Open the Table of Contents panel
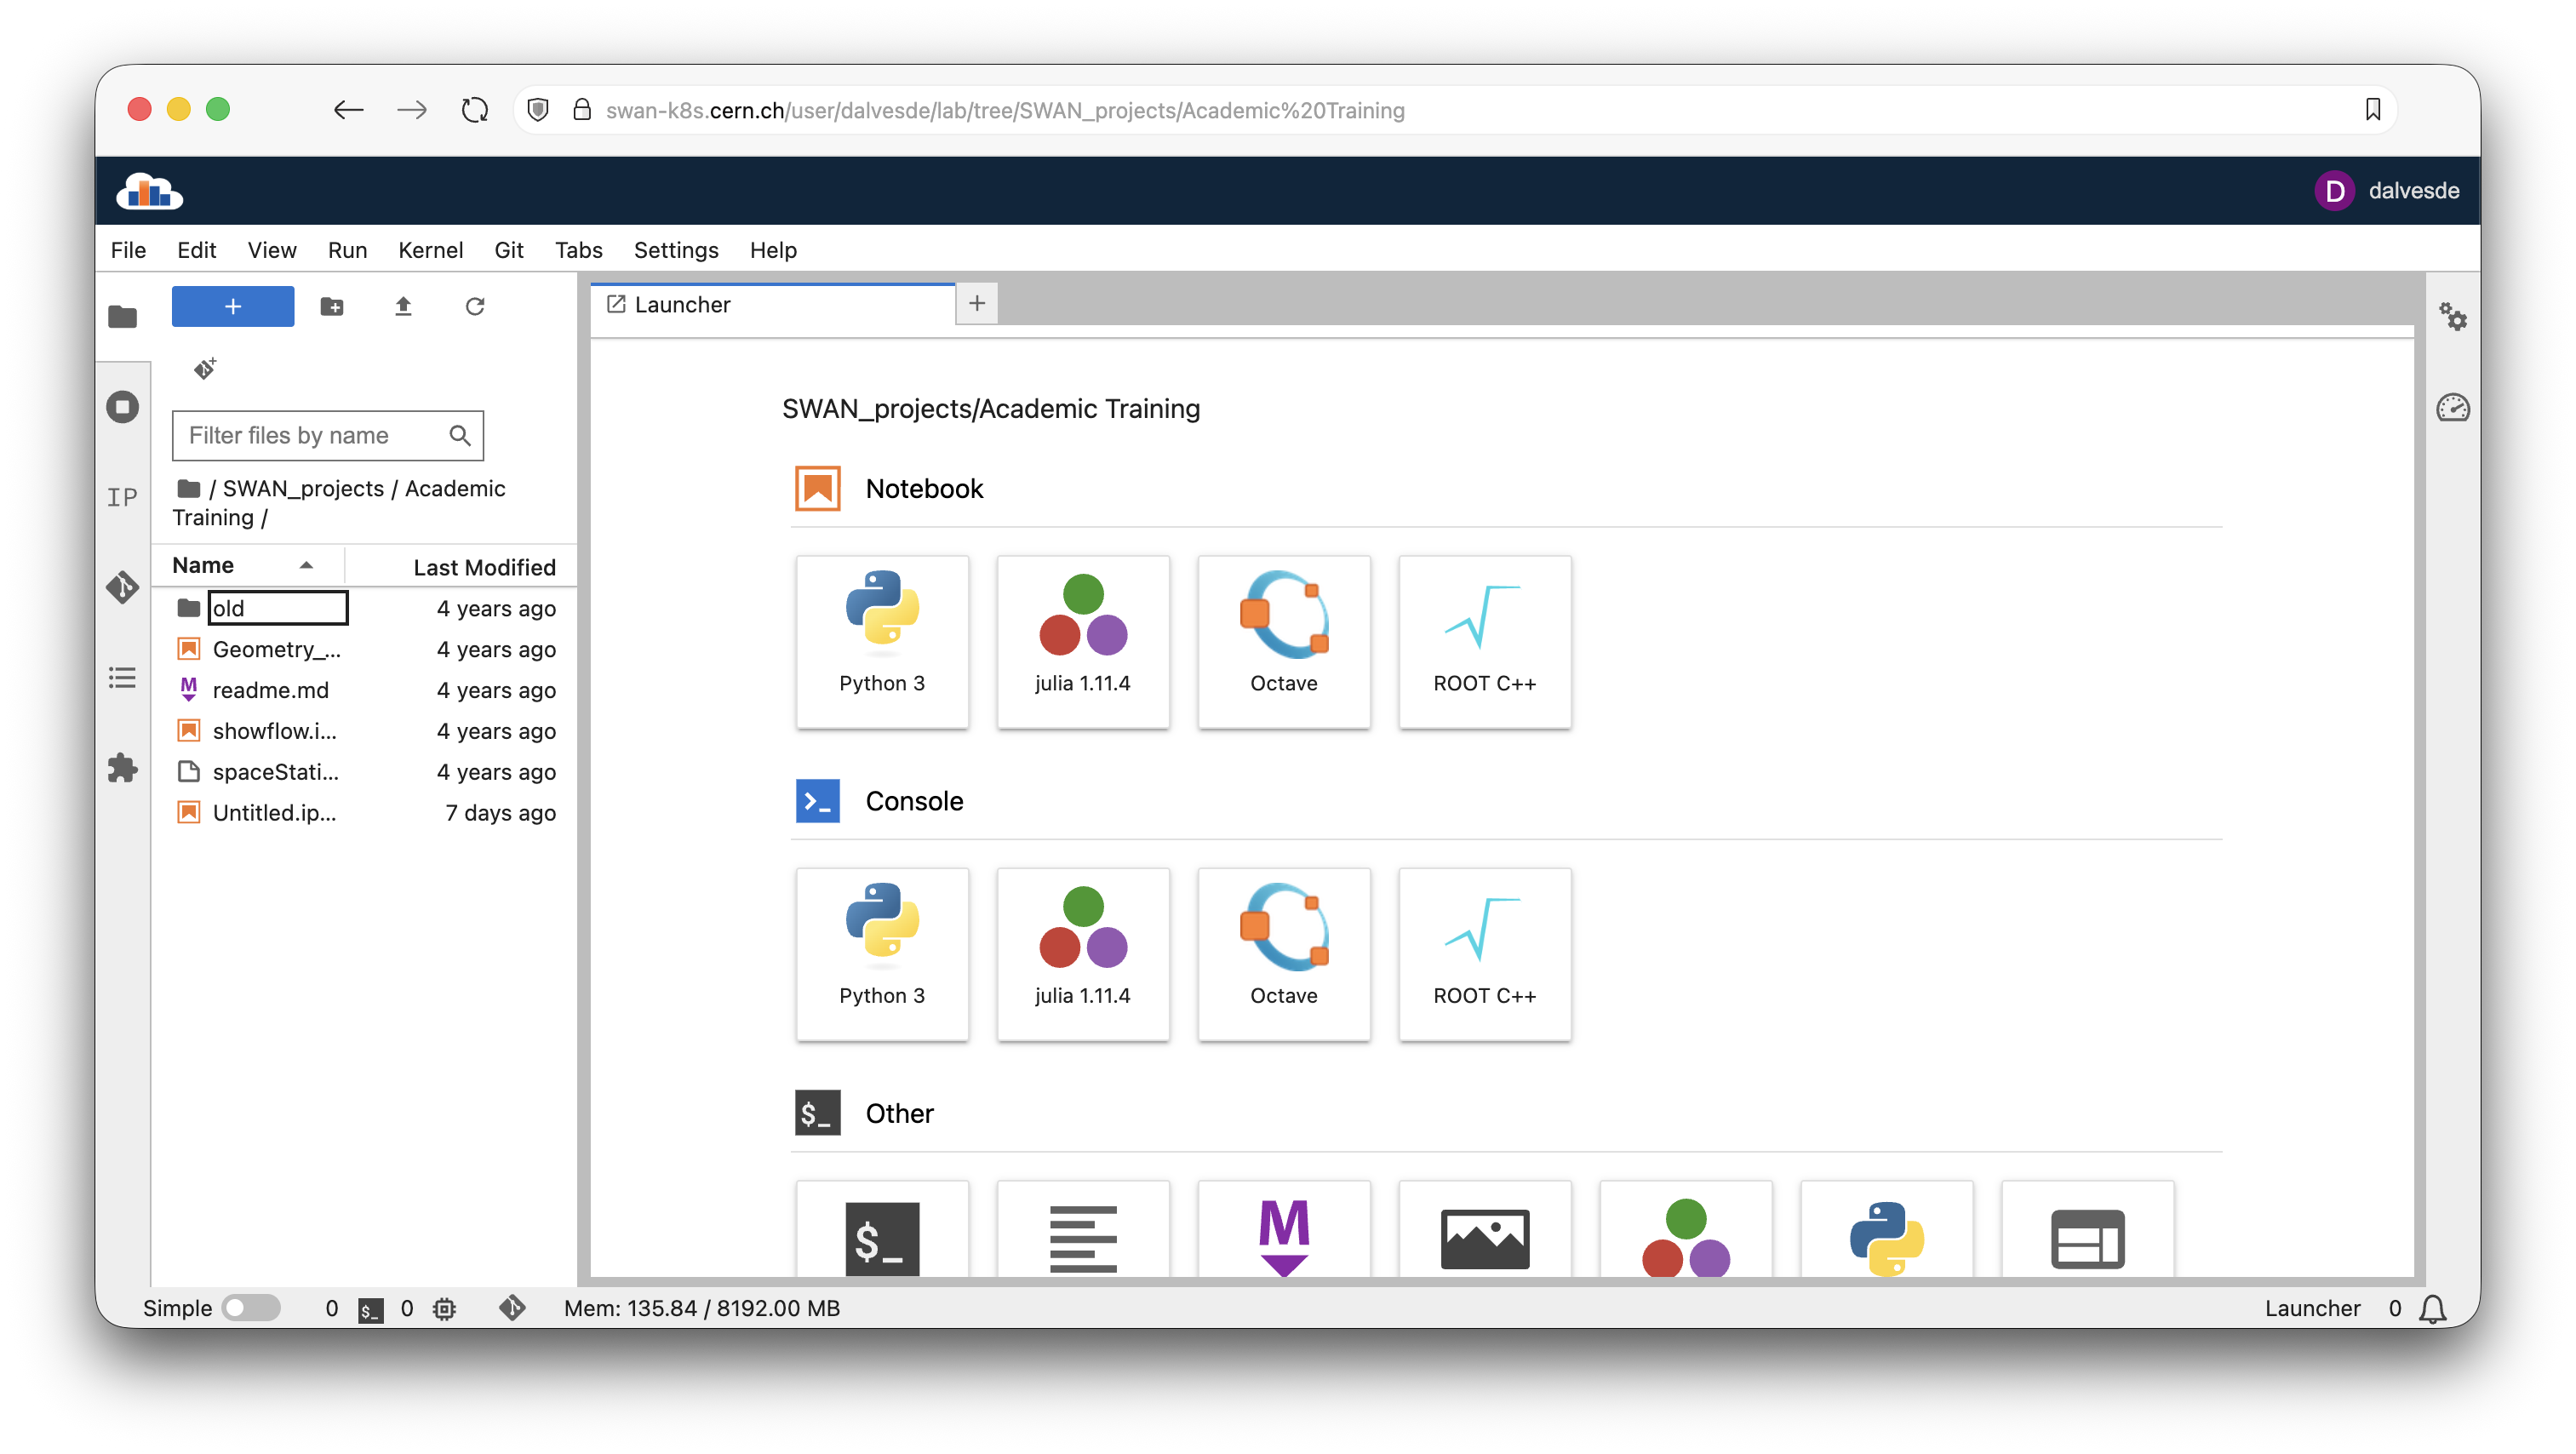Screen dimensions: 2576x1454 pyautogui.click(x=122, y=678)
